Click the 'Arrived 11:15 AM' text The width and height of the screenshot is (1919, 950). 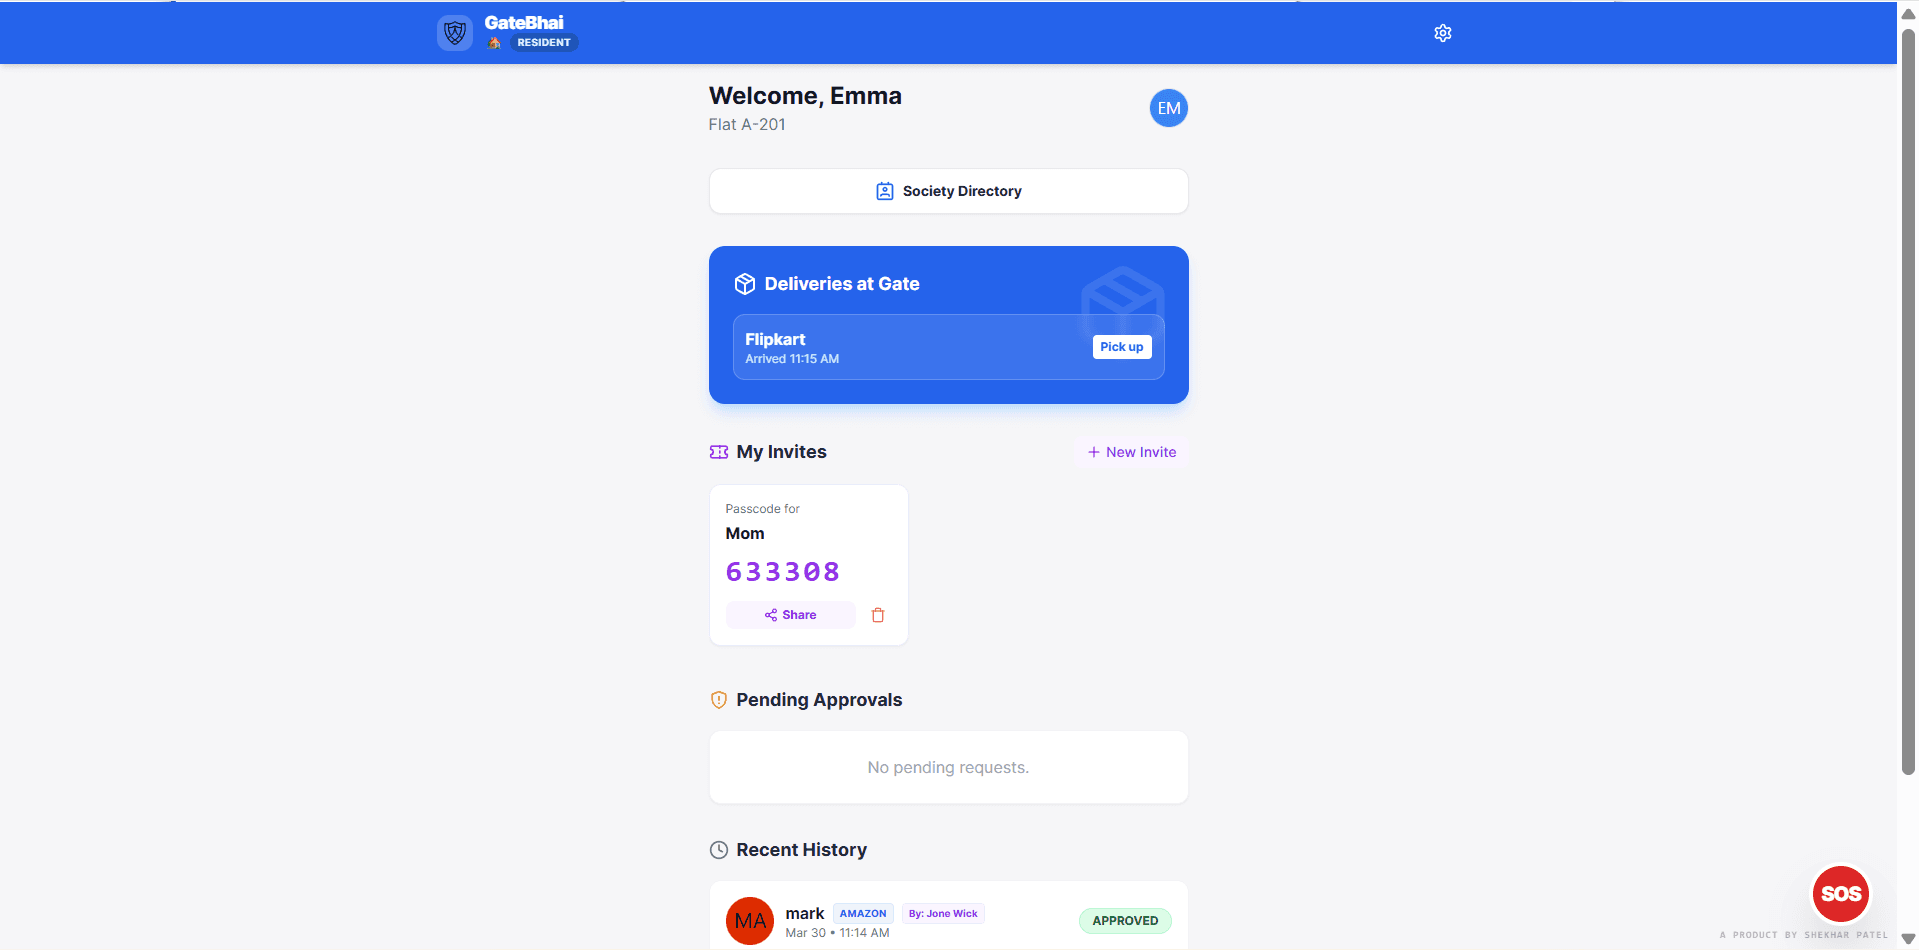coord(792,359)
